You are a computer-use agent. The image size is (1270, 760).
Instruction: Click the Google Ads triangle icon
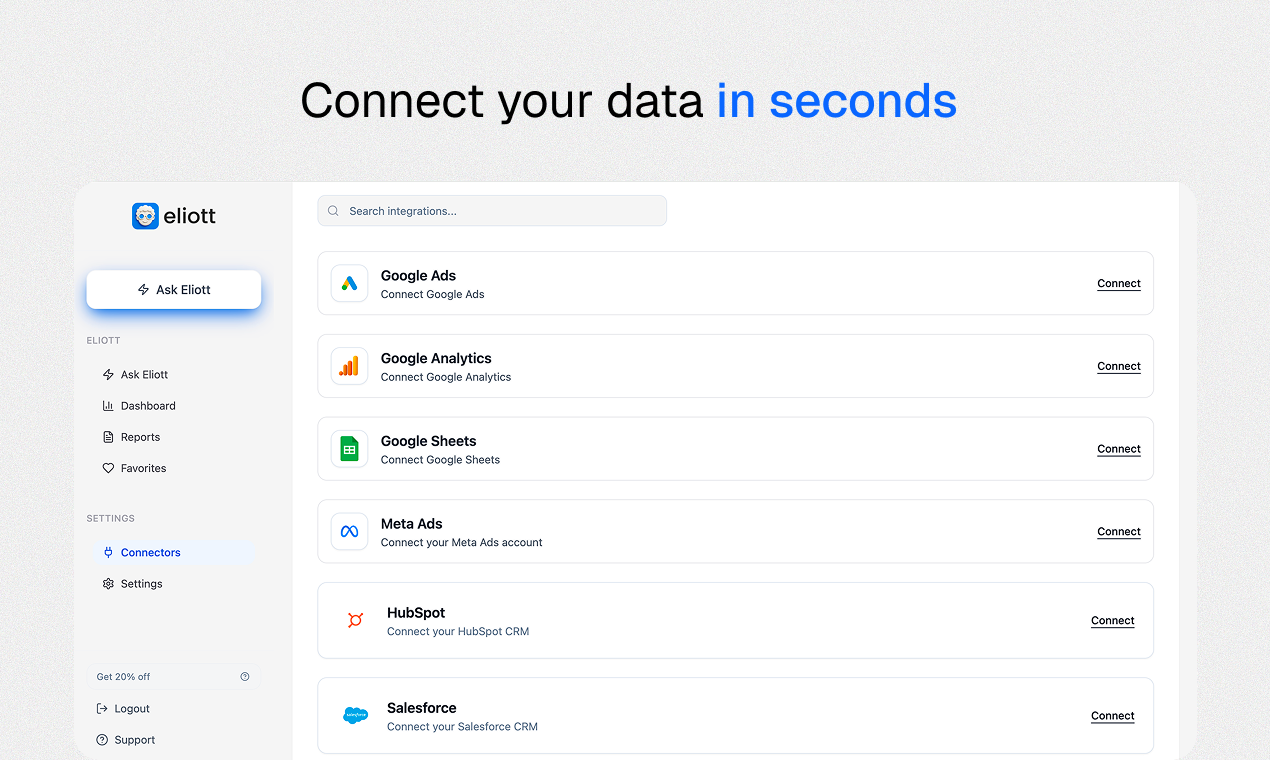[349, 283]
